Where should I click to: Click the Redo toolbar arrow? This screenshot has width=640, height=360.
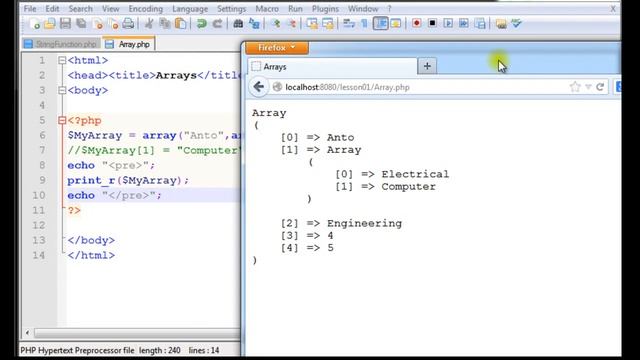click(x=217, y=24)
